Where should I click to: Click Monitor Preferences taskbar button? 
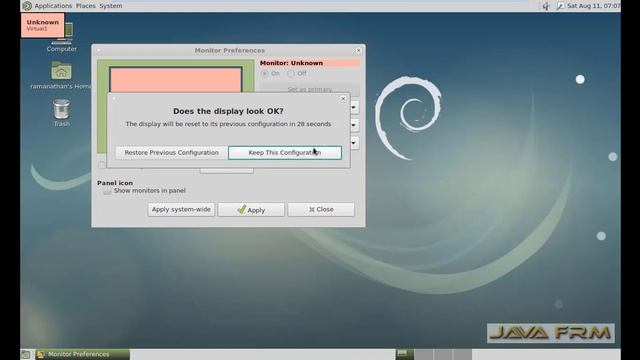pyautogui.click(x=83, y=354)
